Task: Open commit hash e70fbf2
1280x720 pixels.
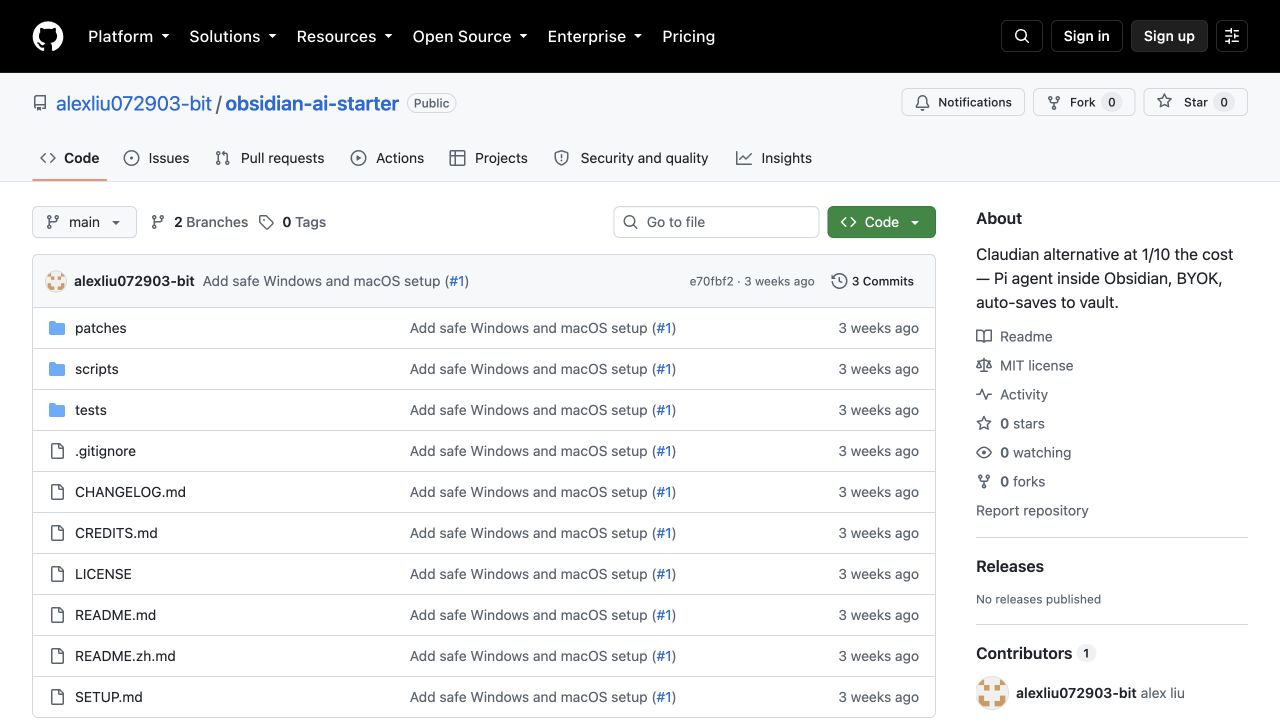Action: click(711, 281)
